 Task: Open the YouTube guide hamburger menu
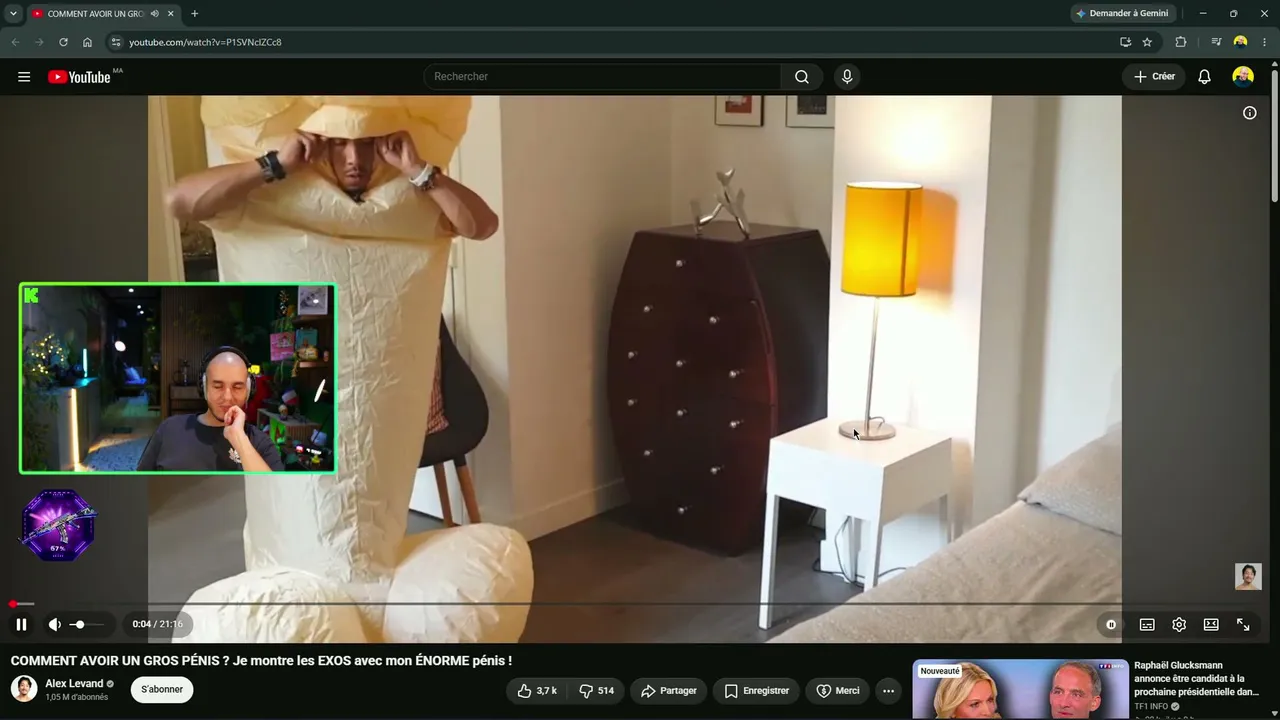pyautogui.click(x=24, y=77)
